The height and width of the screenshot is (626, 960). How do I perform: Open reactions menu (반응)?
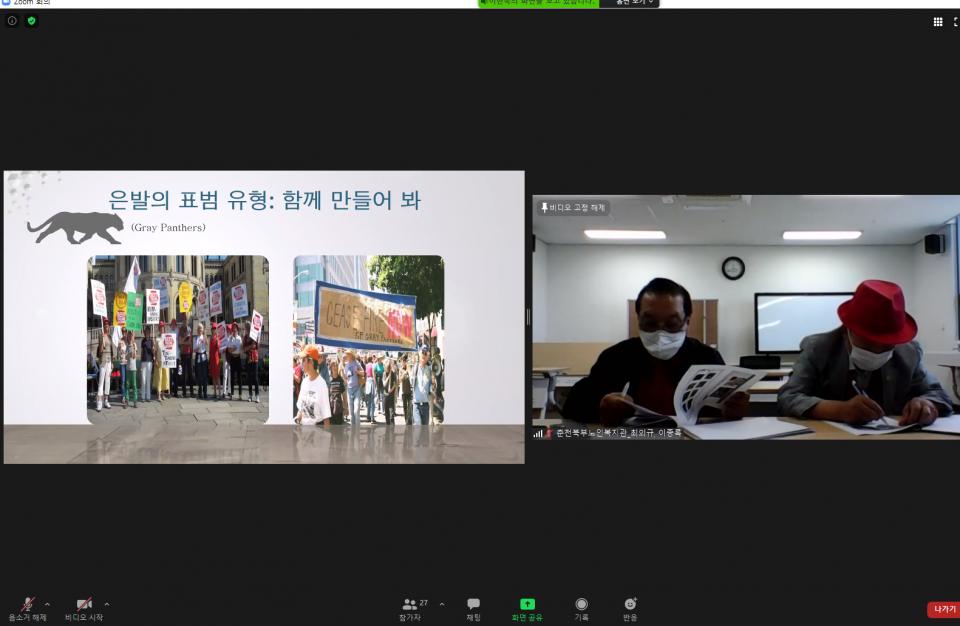tap(630, 609)
